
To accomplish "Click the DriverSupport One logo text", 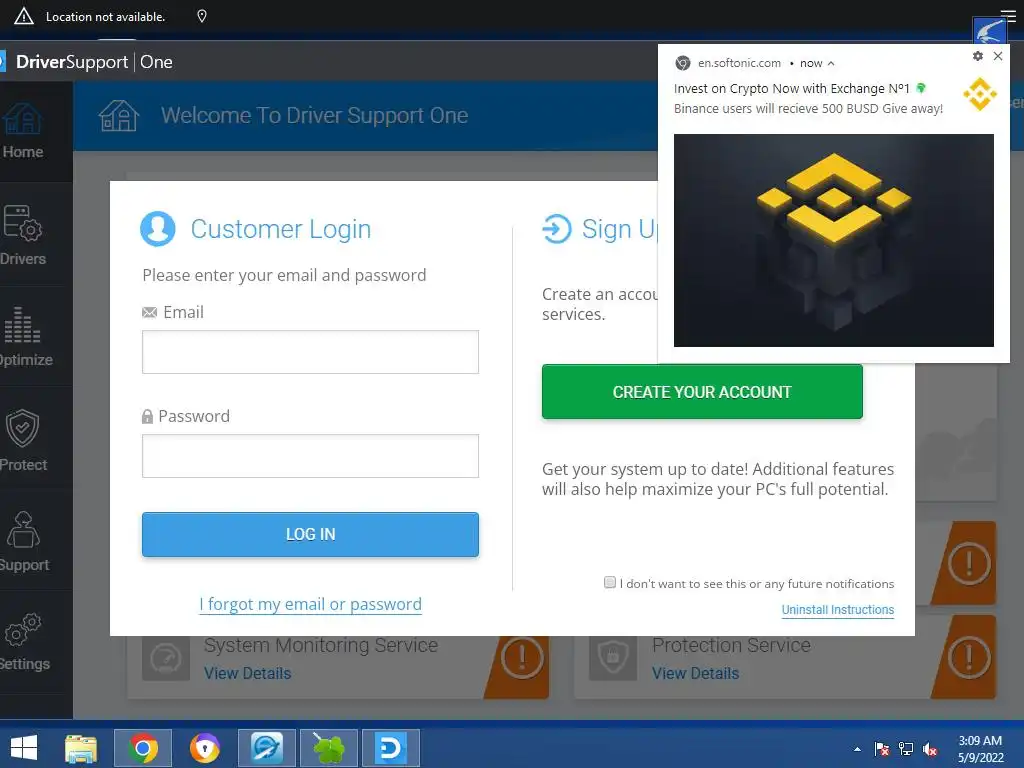I will 94,62.
